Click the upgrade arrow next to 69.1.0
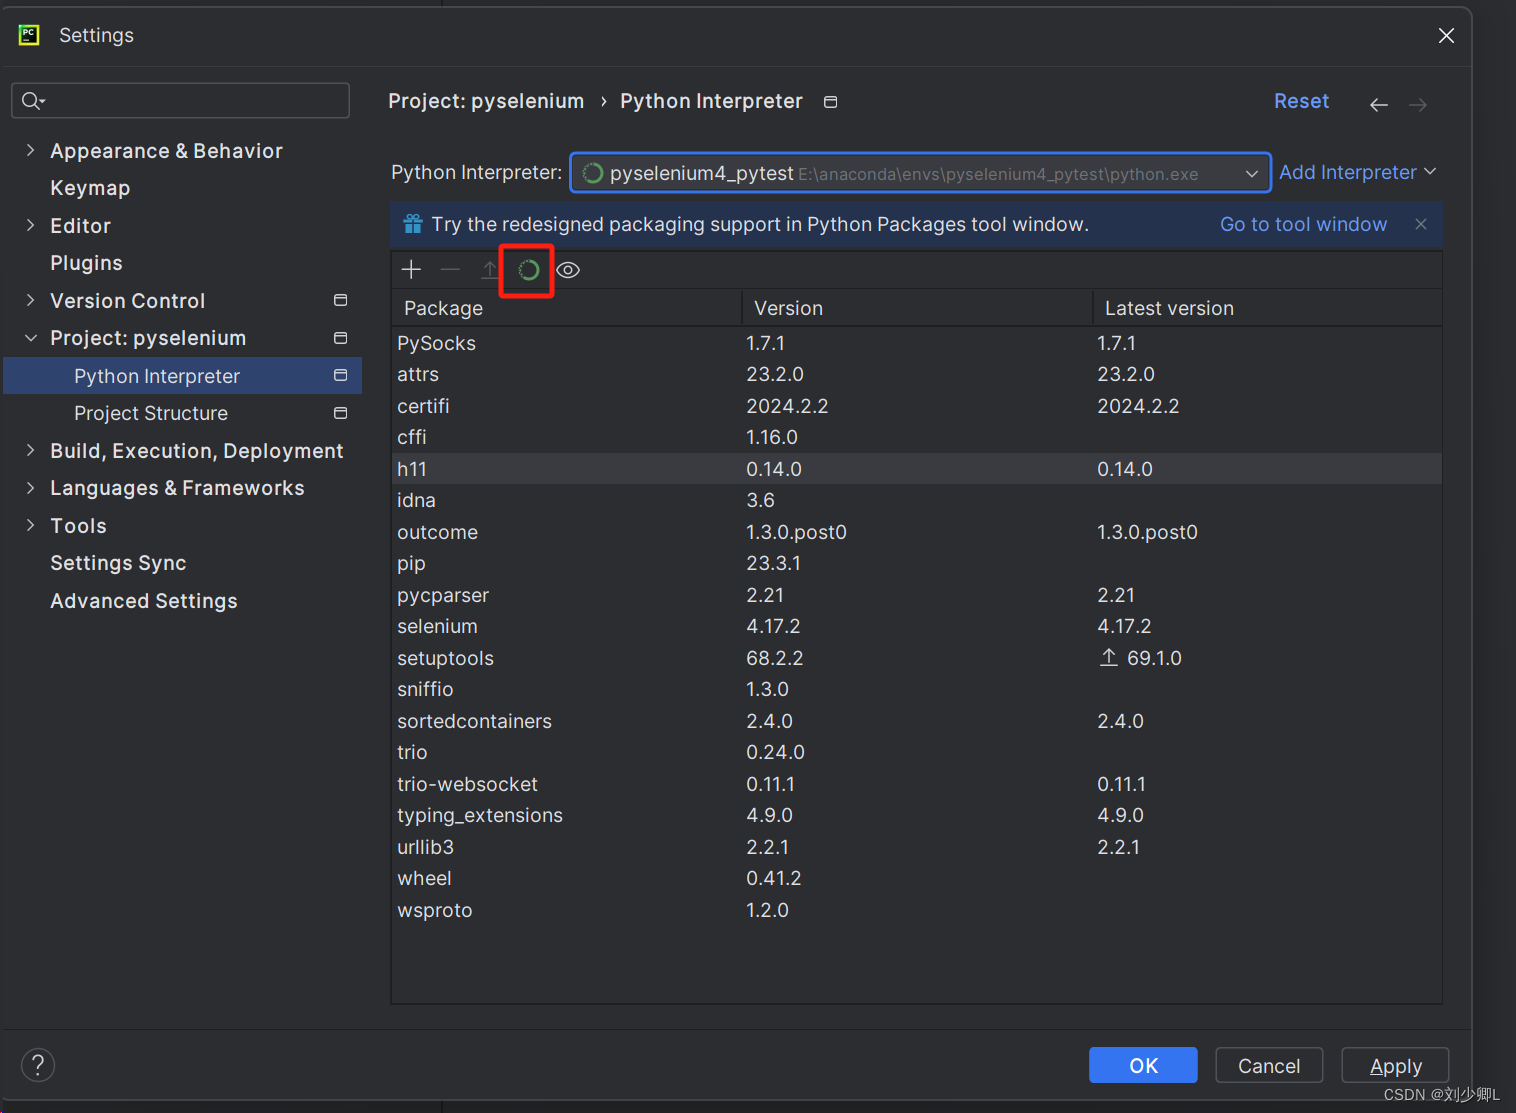This screenshot has width=1516, height=1113. (1108, 657)
